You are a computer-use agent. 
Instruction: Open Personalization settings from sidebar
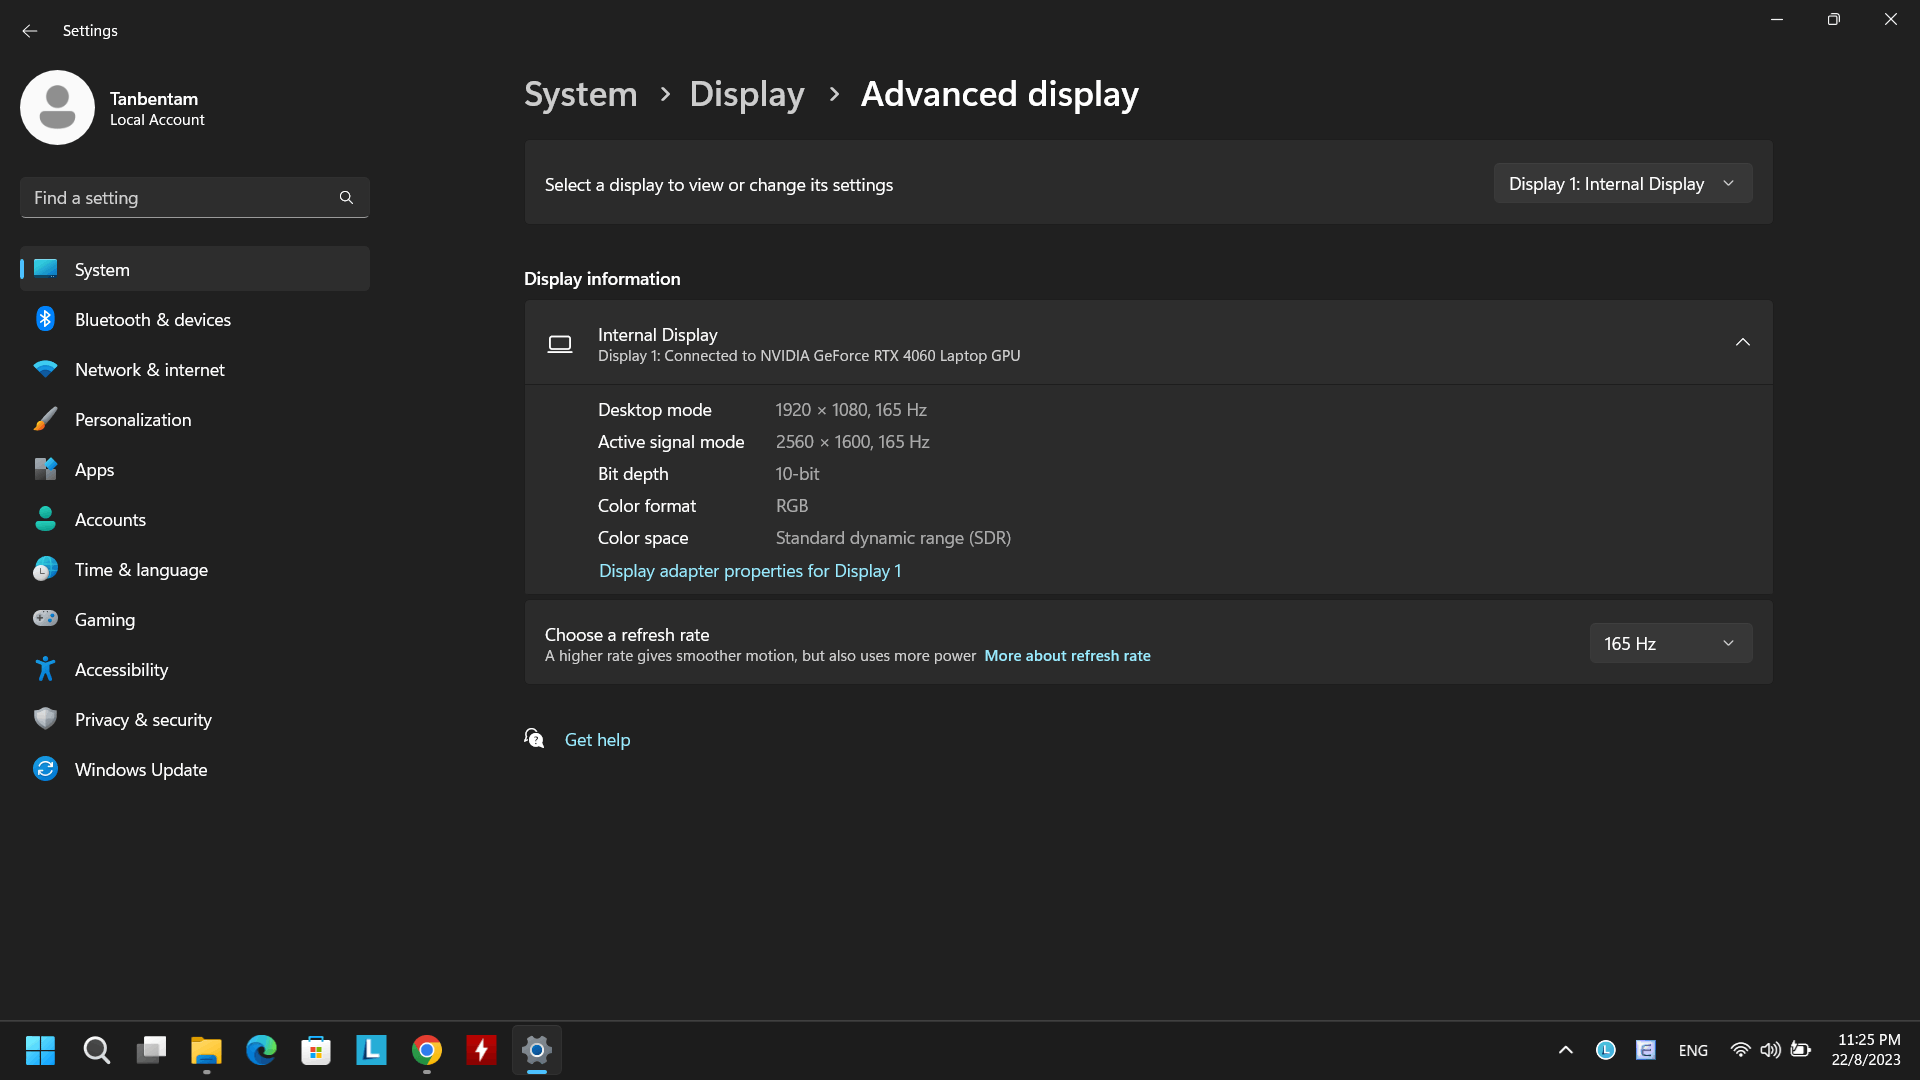[x=133, y=419]
